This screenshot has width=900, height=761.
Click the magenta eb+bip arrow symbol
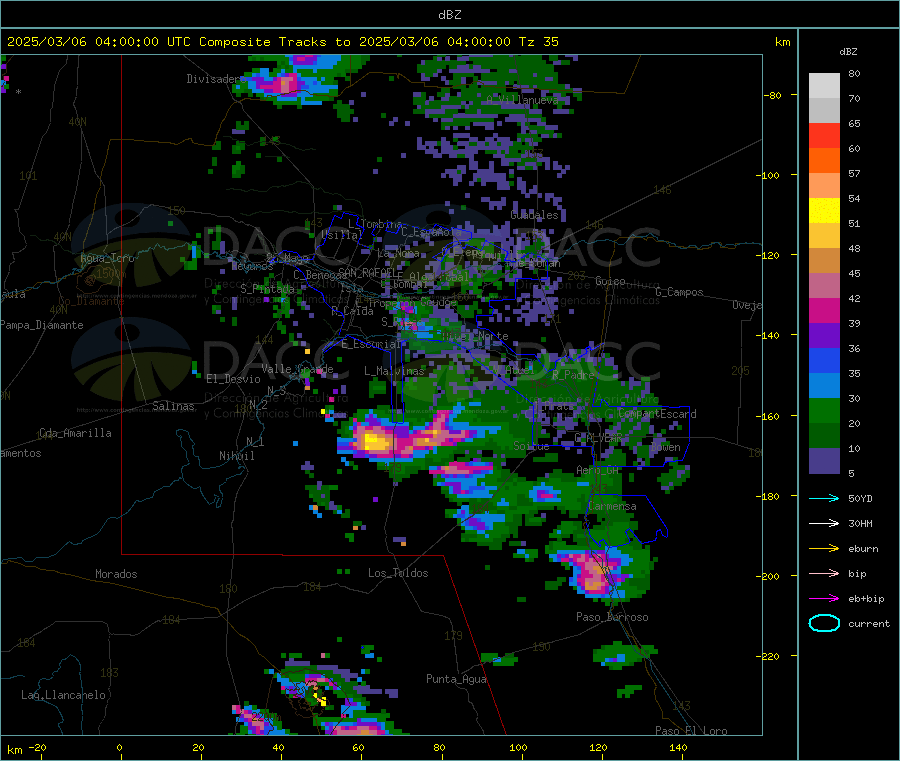pos(824,599)
